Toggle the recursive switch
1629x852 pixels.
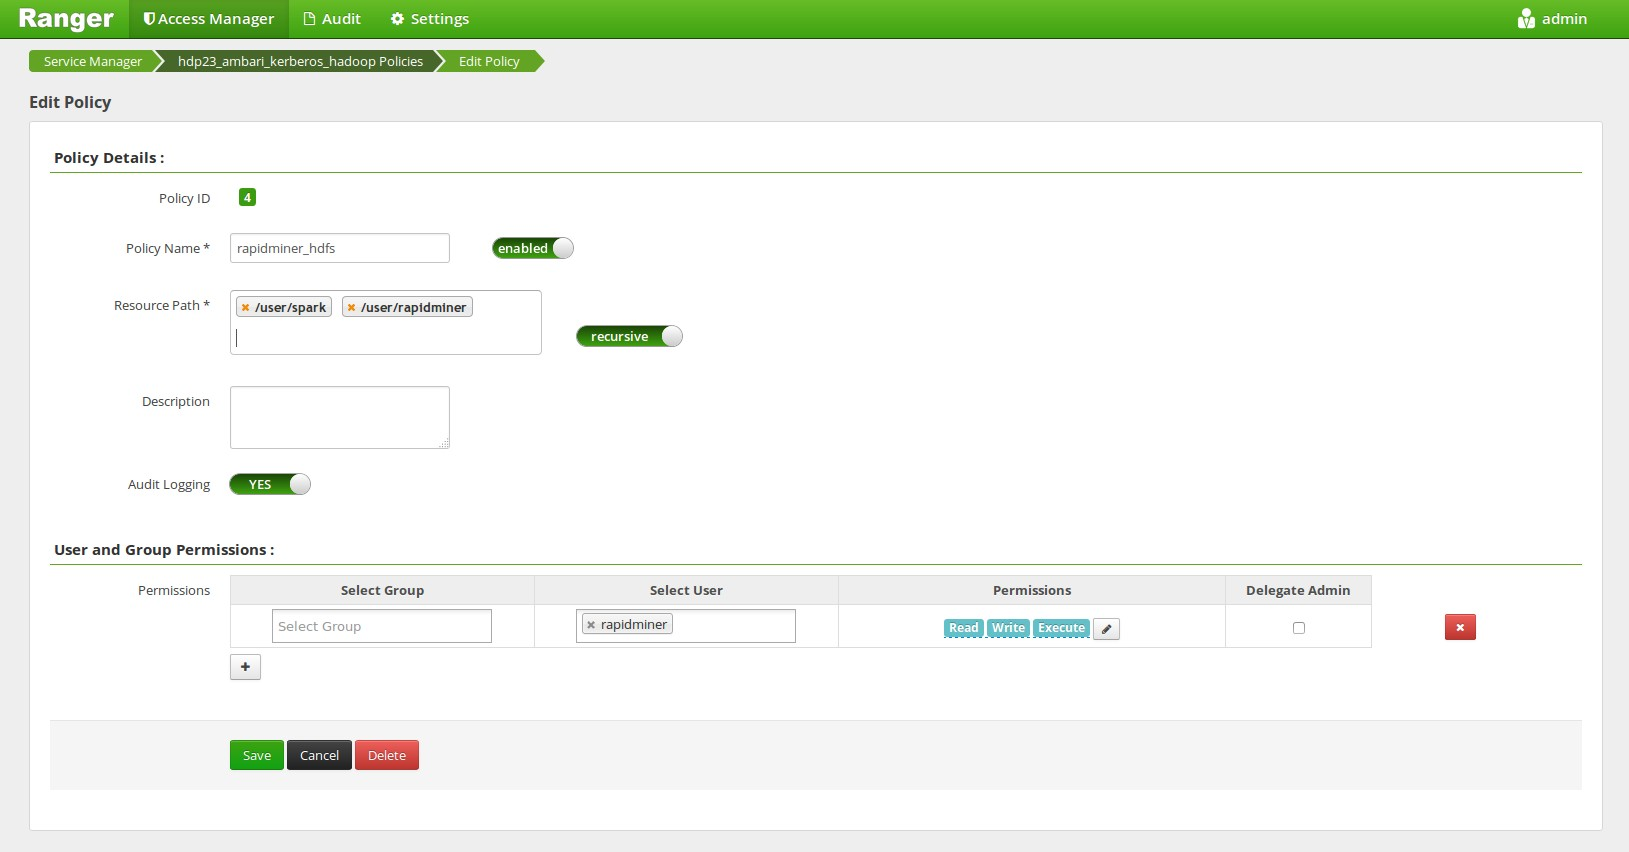[x=629, y=336]
